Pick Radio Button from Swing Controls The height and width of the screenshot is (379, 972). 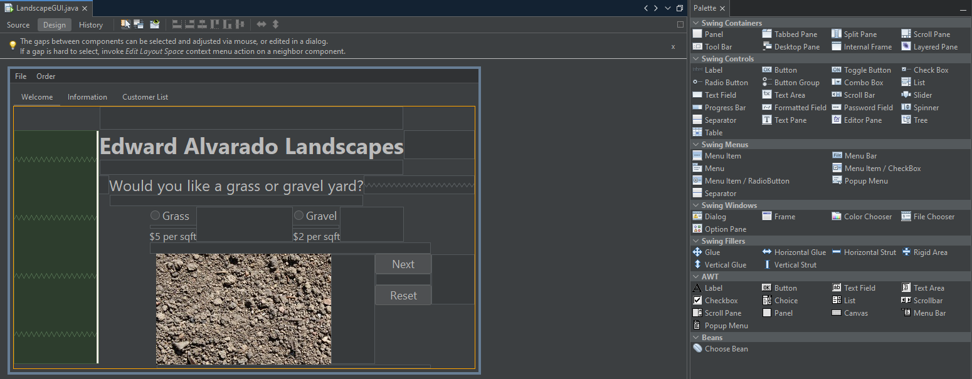(x=720, y=82)
